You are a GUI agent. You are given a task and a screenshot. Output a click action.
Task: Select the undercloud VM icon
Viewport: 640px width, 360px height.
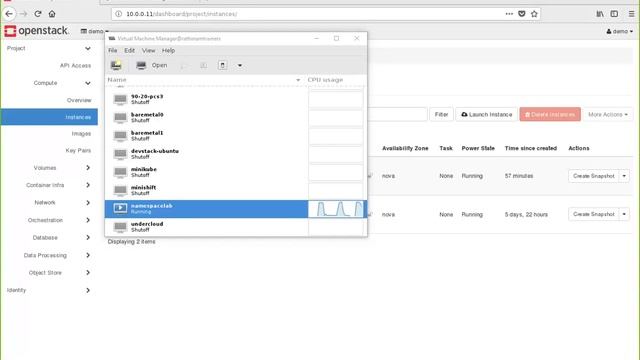pyautogui.click(x=120, y=227)
